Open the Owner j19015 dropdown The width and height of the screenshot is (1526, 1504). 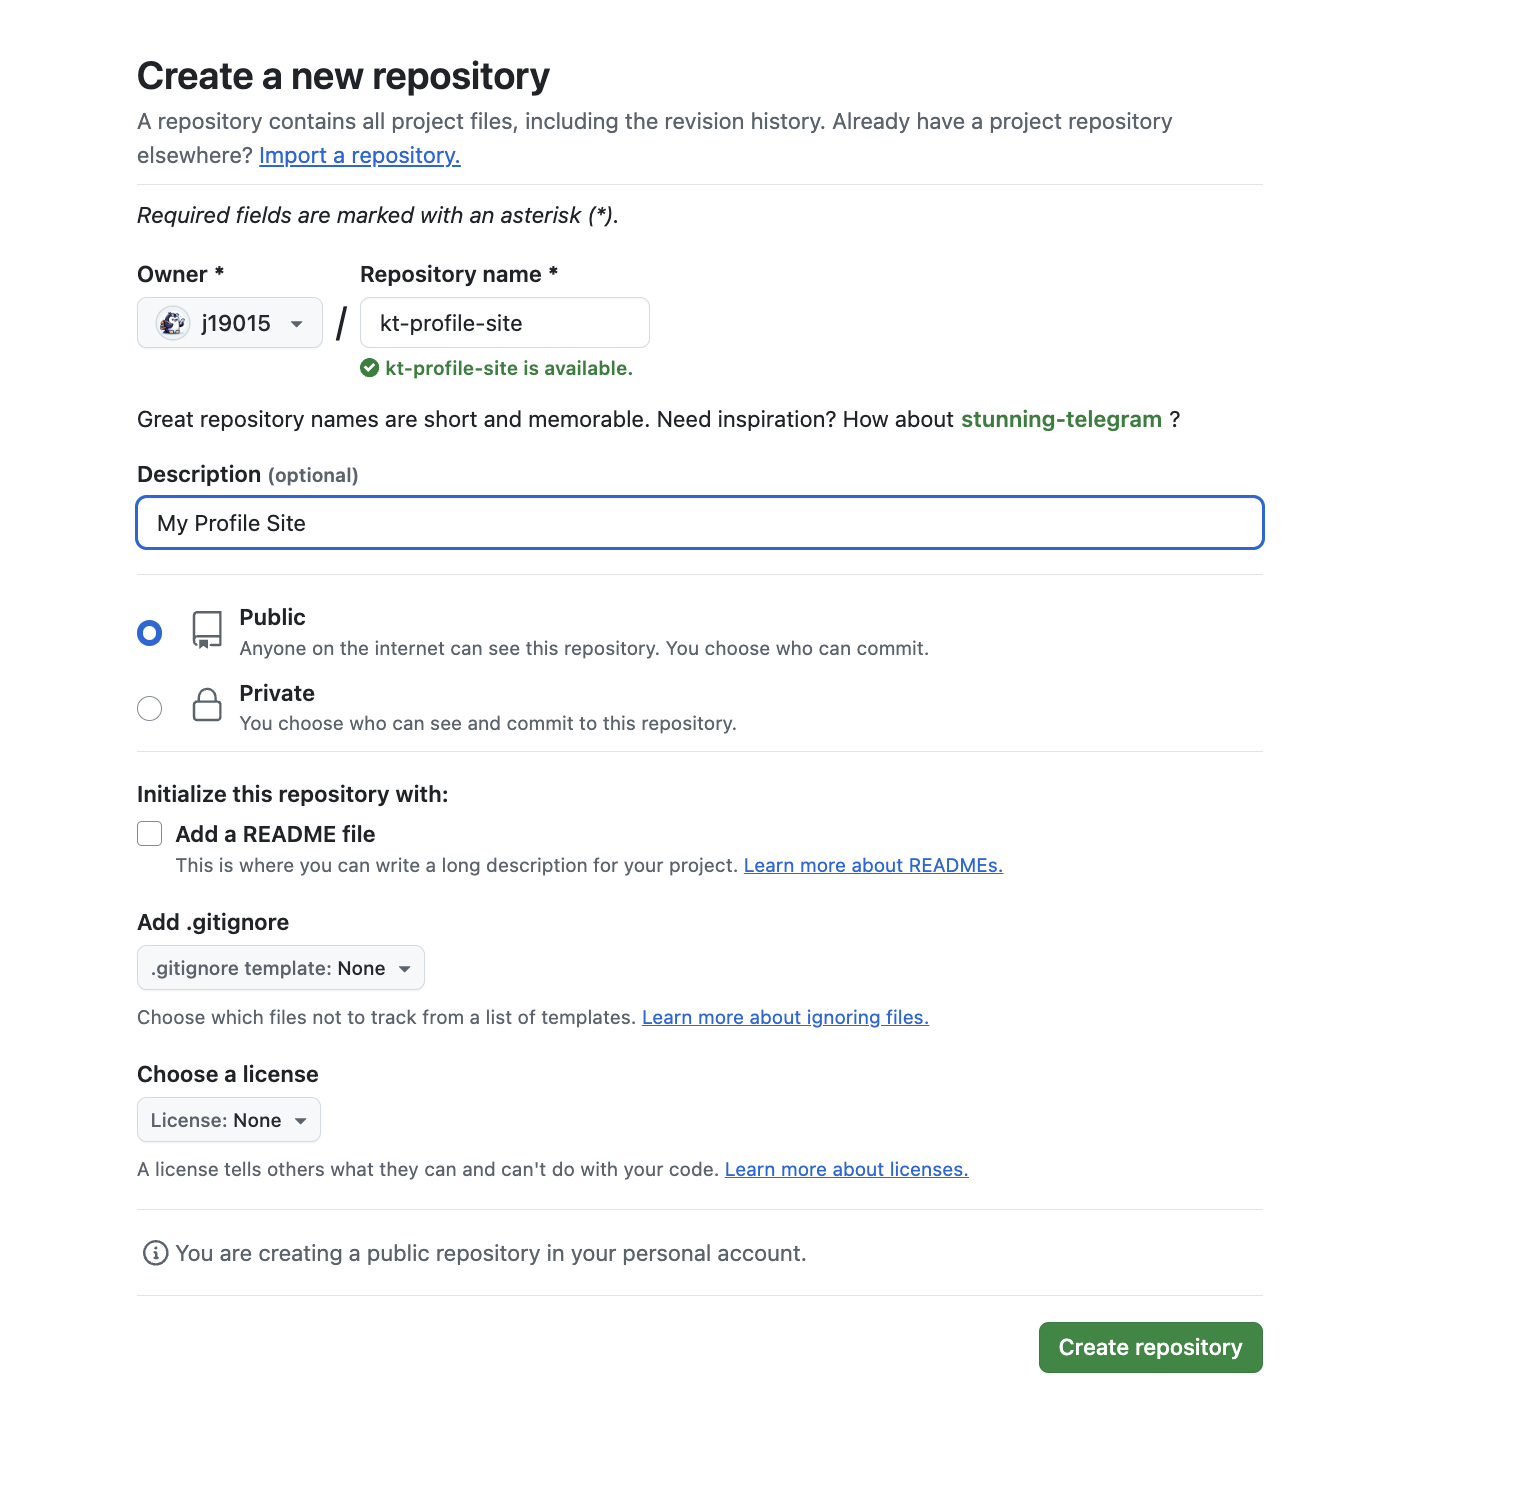coord(230,323)
